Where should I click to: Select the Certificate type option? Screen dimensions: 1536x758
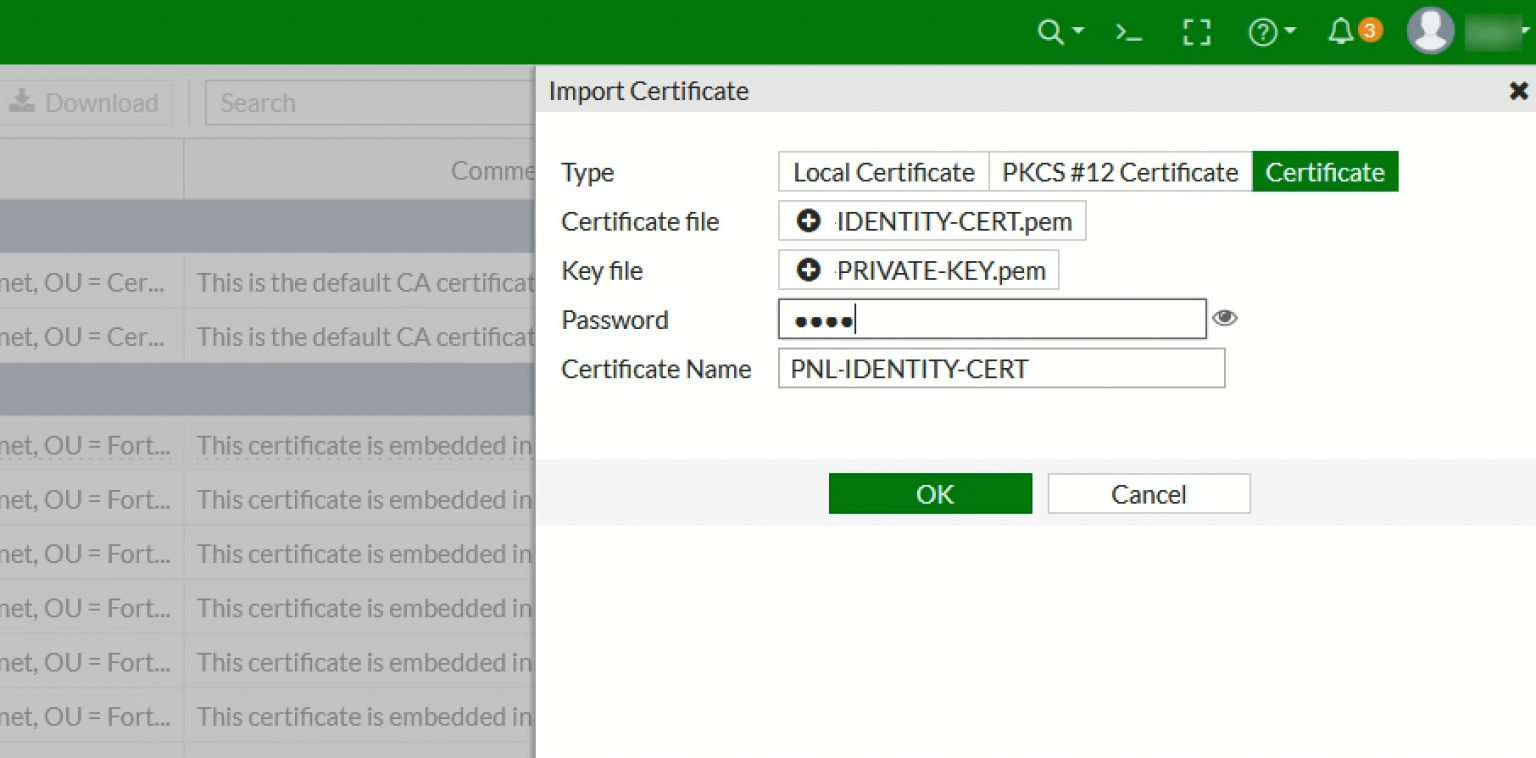[x=1325, y=171]
